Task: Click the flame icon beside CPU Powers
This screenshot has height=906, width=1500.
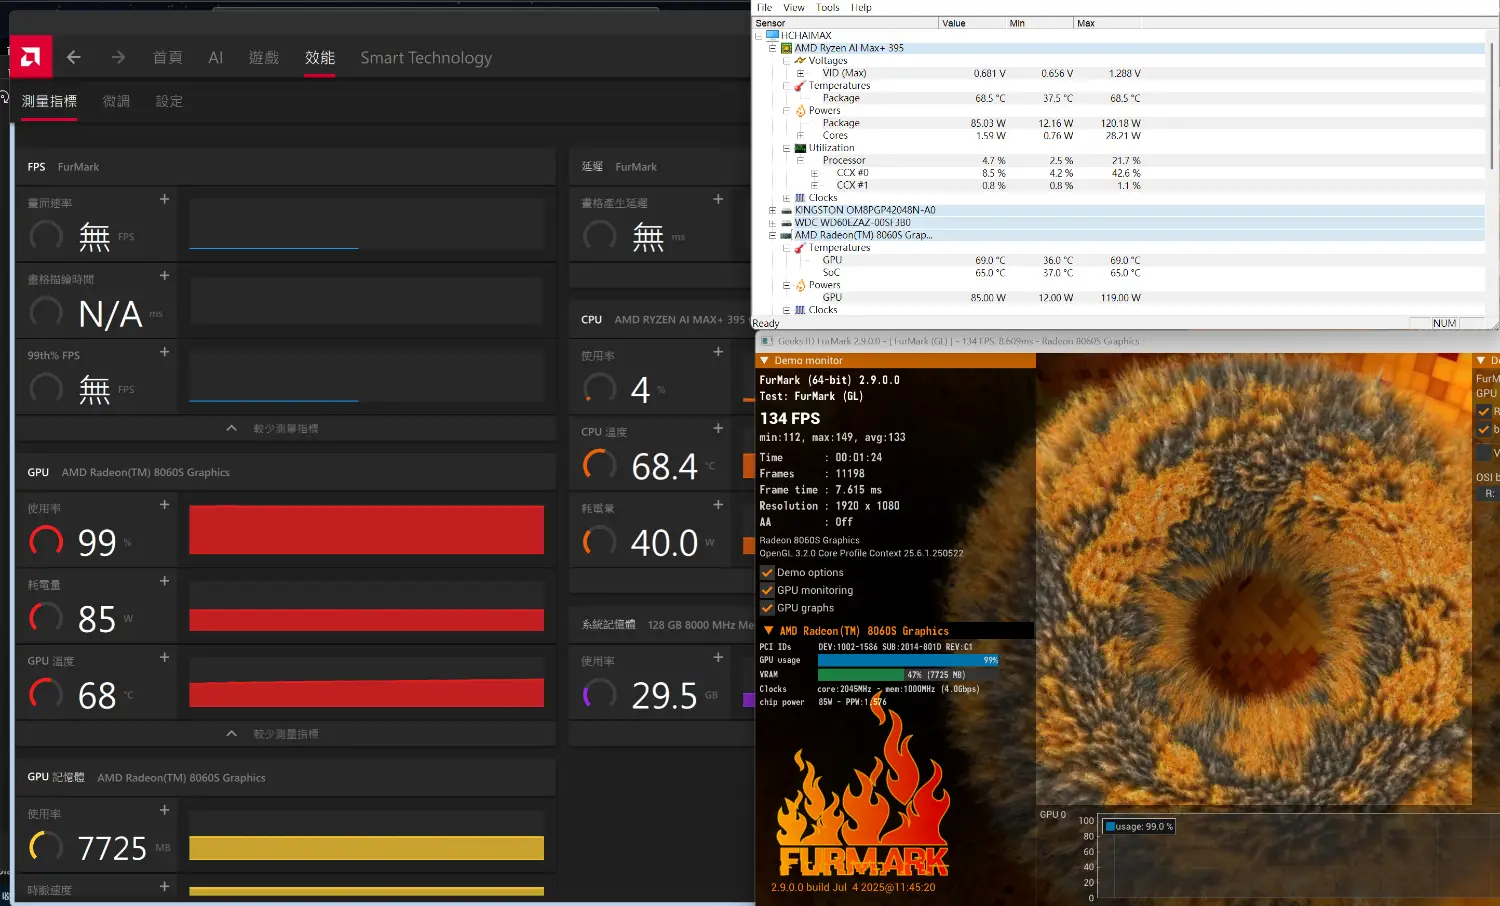Action: pyautogui.click(x=800, y=111)
